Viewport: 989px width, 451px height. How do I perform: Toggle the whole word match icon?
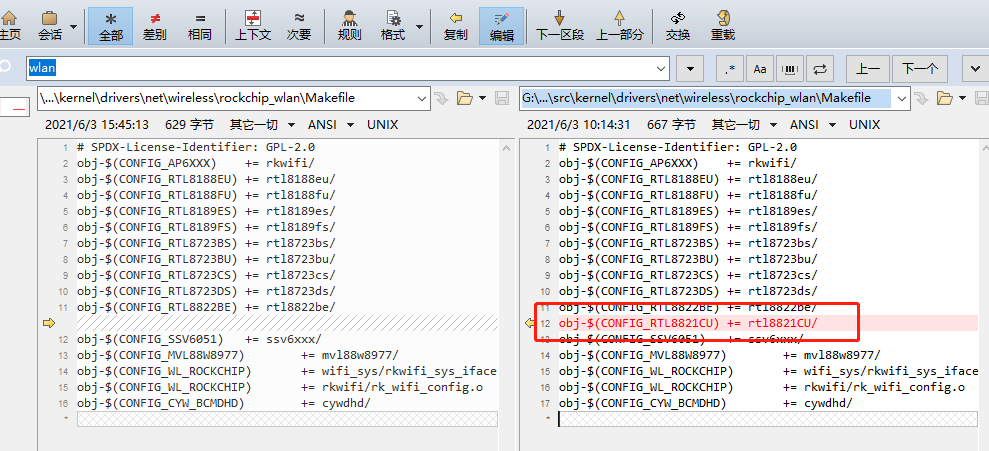790,68
